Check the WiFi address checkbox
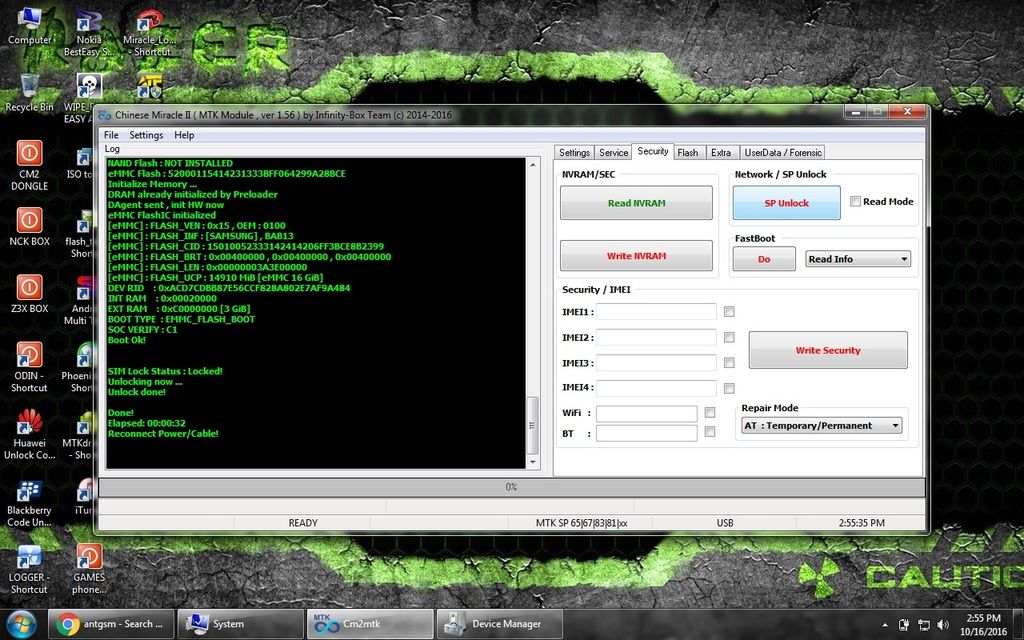This screenshot has width=1024, height=640. coord(710,412)
